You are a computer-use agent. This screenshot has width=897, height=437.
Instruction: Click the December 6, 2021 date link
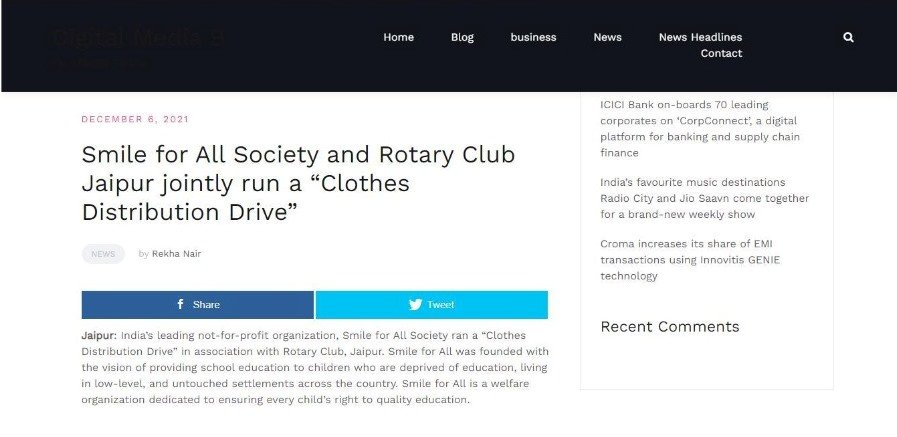pos(135,119)
